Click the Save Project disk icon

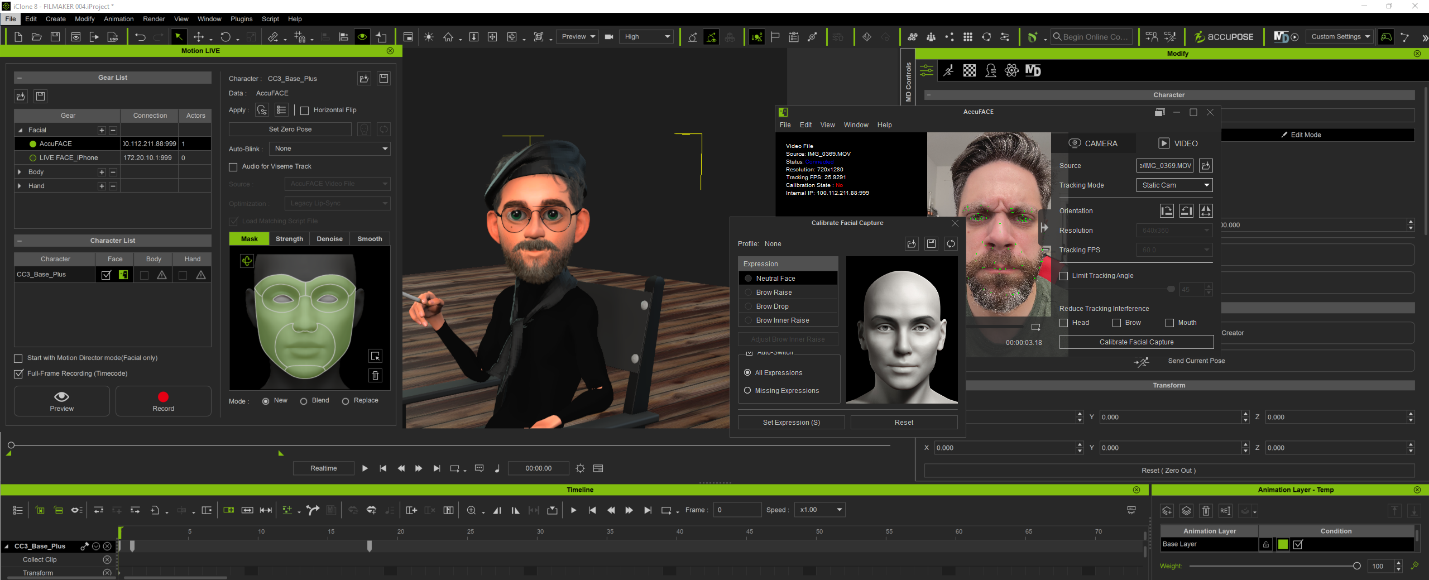coord(56,36)
